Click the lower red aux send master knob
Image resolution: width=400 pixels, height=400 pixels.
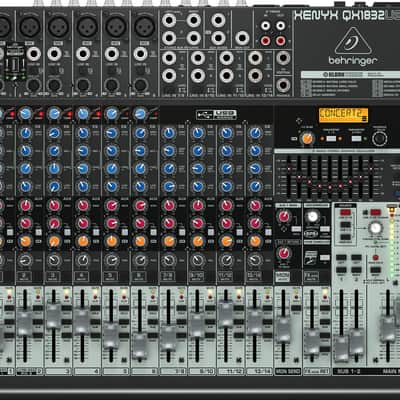[284, 253]
